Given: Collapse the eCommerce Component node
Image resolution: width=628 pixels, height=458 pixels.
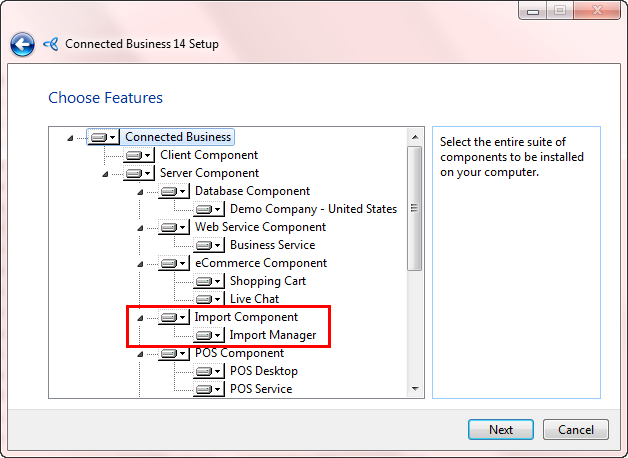Looking at the screenshot, I should pyautogui.click(x=140, y=263).
